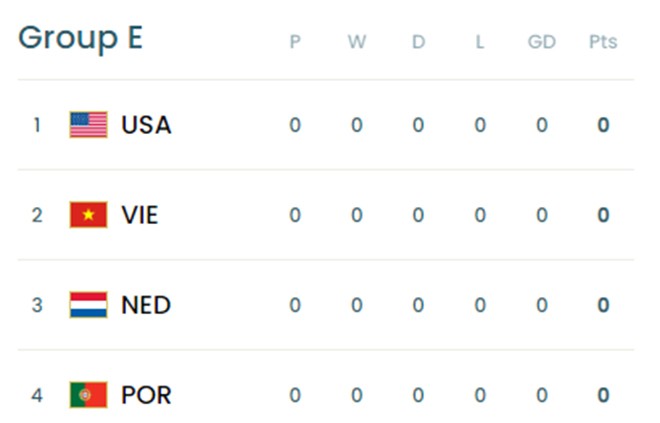
Task: Click the L column header
Action: (480, 42)
